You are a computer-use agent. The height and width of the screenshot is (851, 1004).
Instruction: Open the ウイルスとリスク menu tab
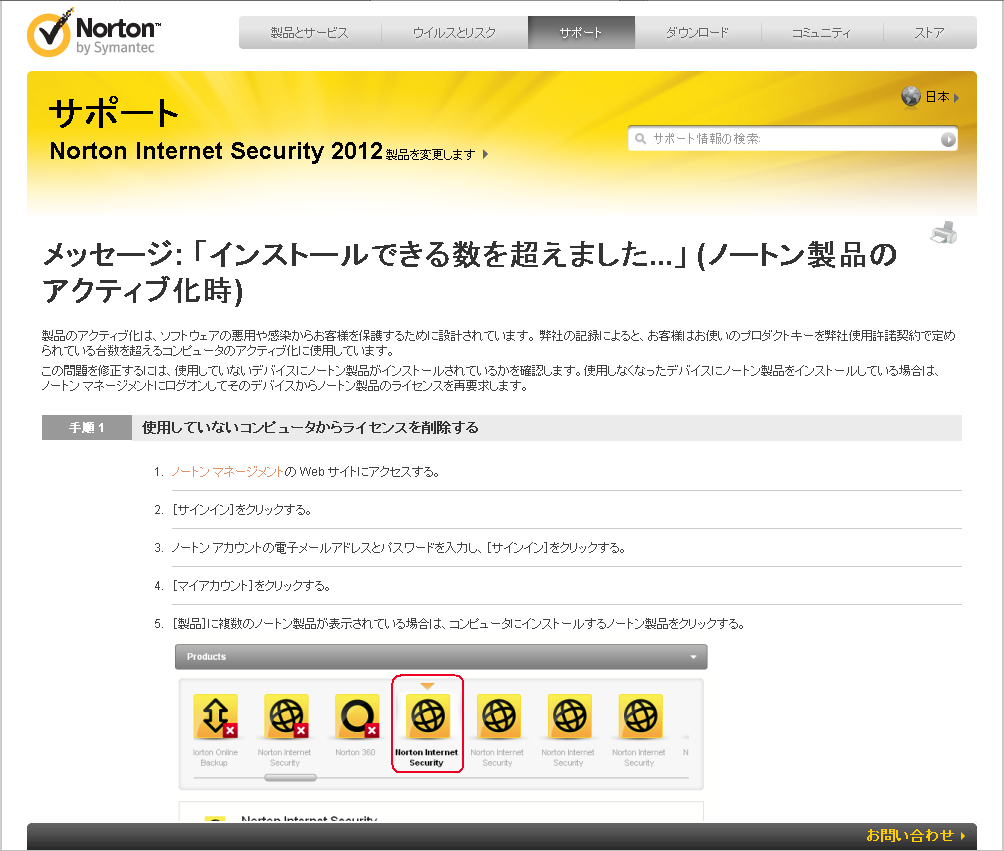pos(454,33)
